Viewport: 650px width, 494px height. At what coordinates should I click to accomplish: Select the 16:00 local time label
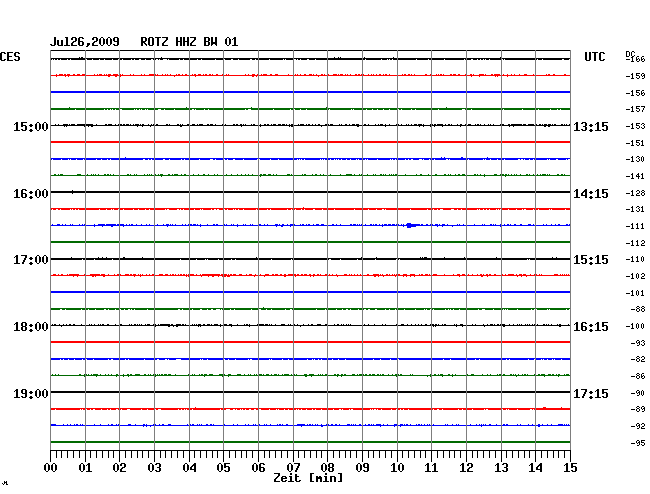click(x=31, y=194)
